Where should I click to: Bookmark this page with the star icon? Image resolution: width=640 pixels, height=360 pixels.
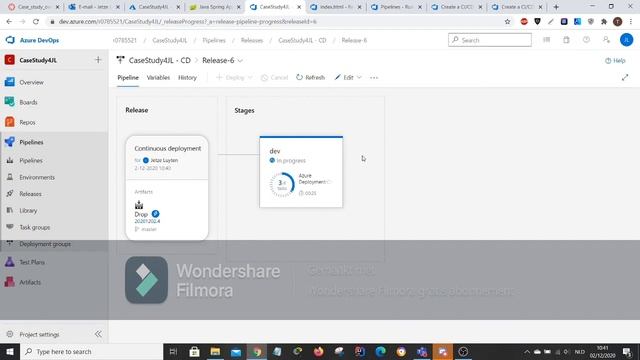click(507, 22)
